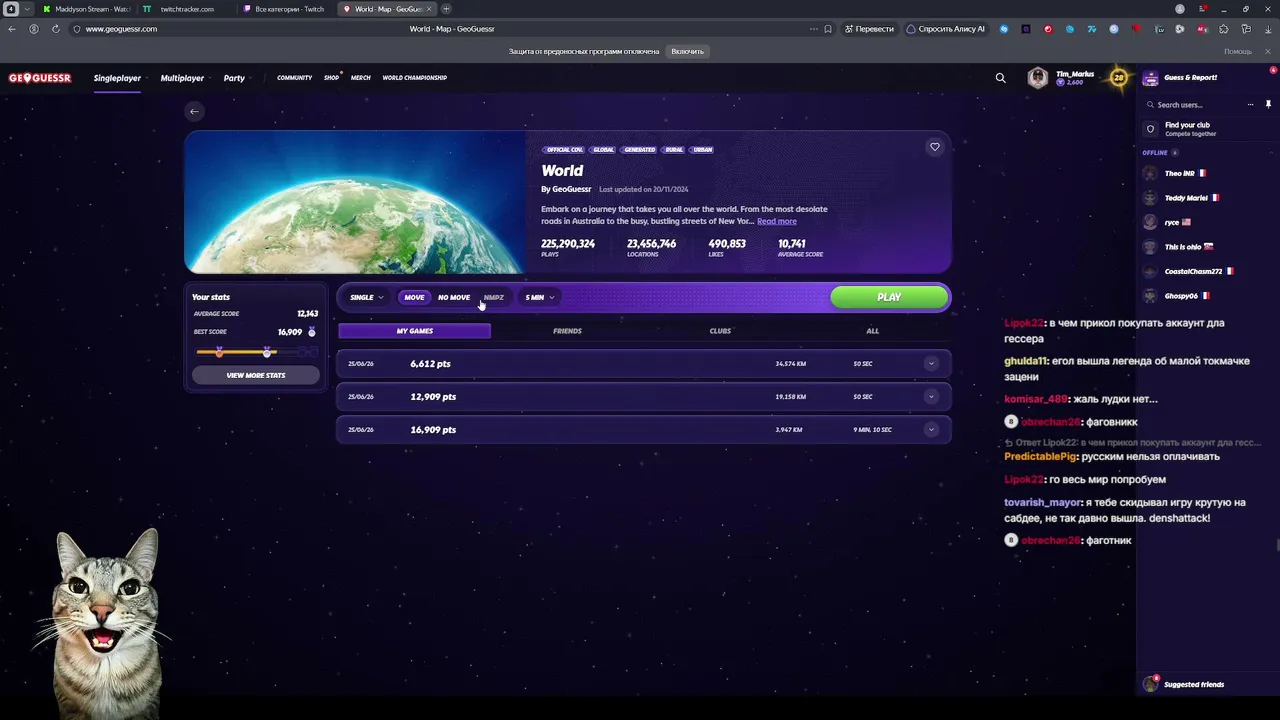Screen dimensions: 1280x720
Task: Open the Multiplayer nav menu
Action: click(182, 78)
